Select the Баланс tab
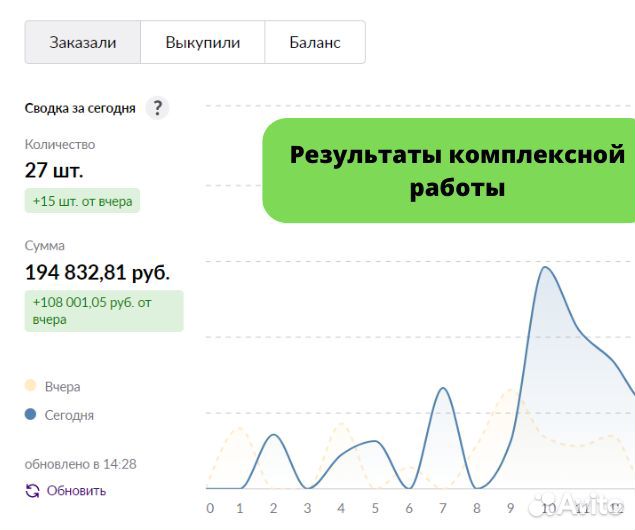The width and height of the screenshot is (635, 530). pos(315,42)
